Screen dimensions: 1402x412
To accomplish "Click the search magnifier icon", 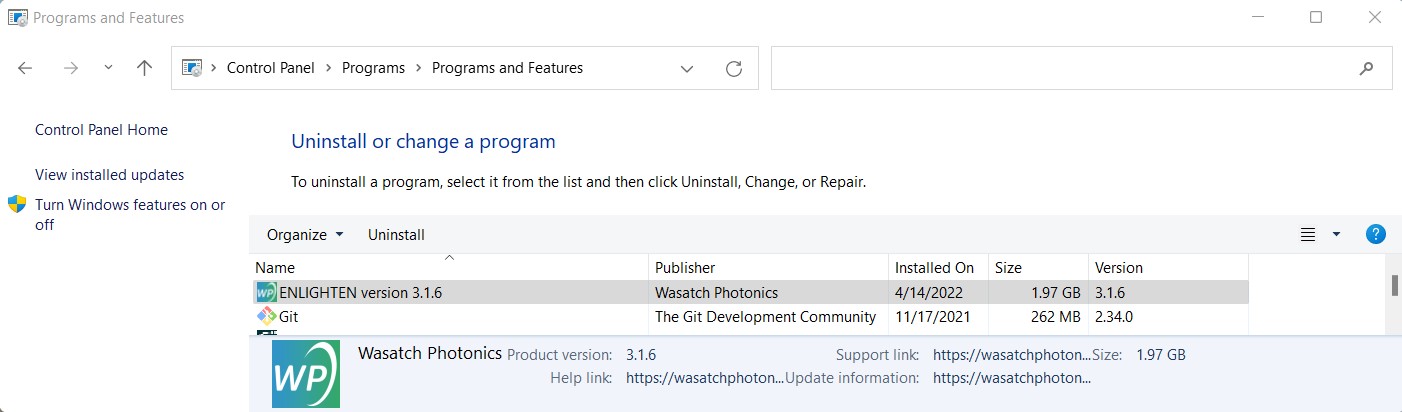I will 1367,68.
